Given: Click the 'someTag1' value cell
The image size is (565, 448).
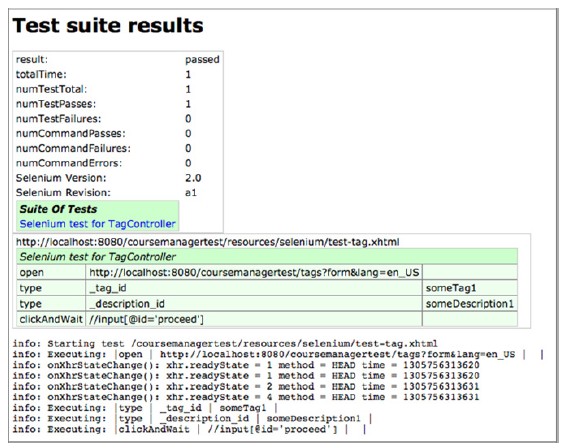Looking at the screenshot, I should coord(470,288).
